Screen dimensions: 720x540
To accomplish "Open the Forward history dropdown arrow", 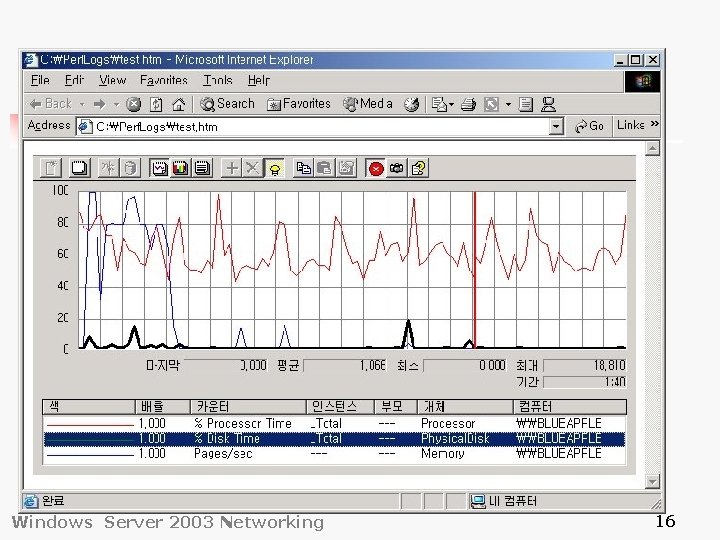I will [x=116, y=105].
